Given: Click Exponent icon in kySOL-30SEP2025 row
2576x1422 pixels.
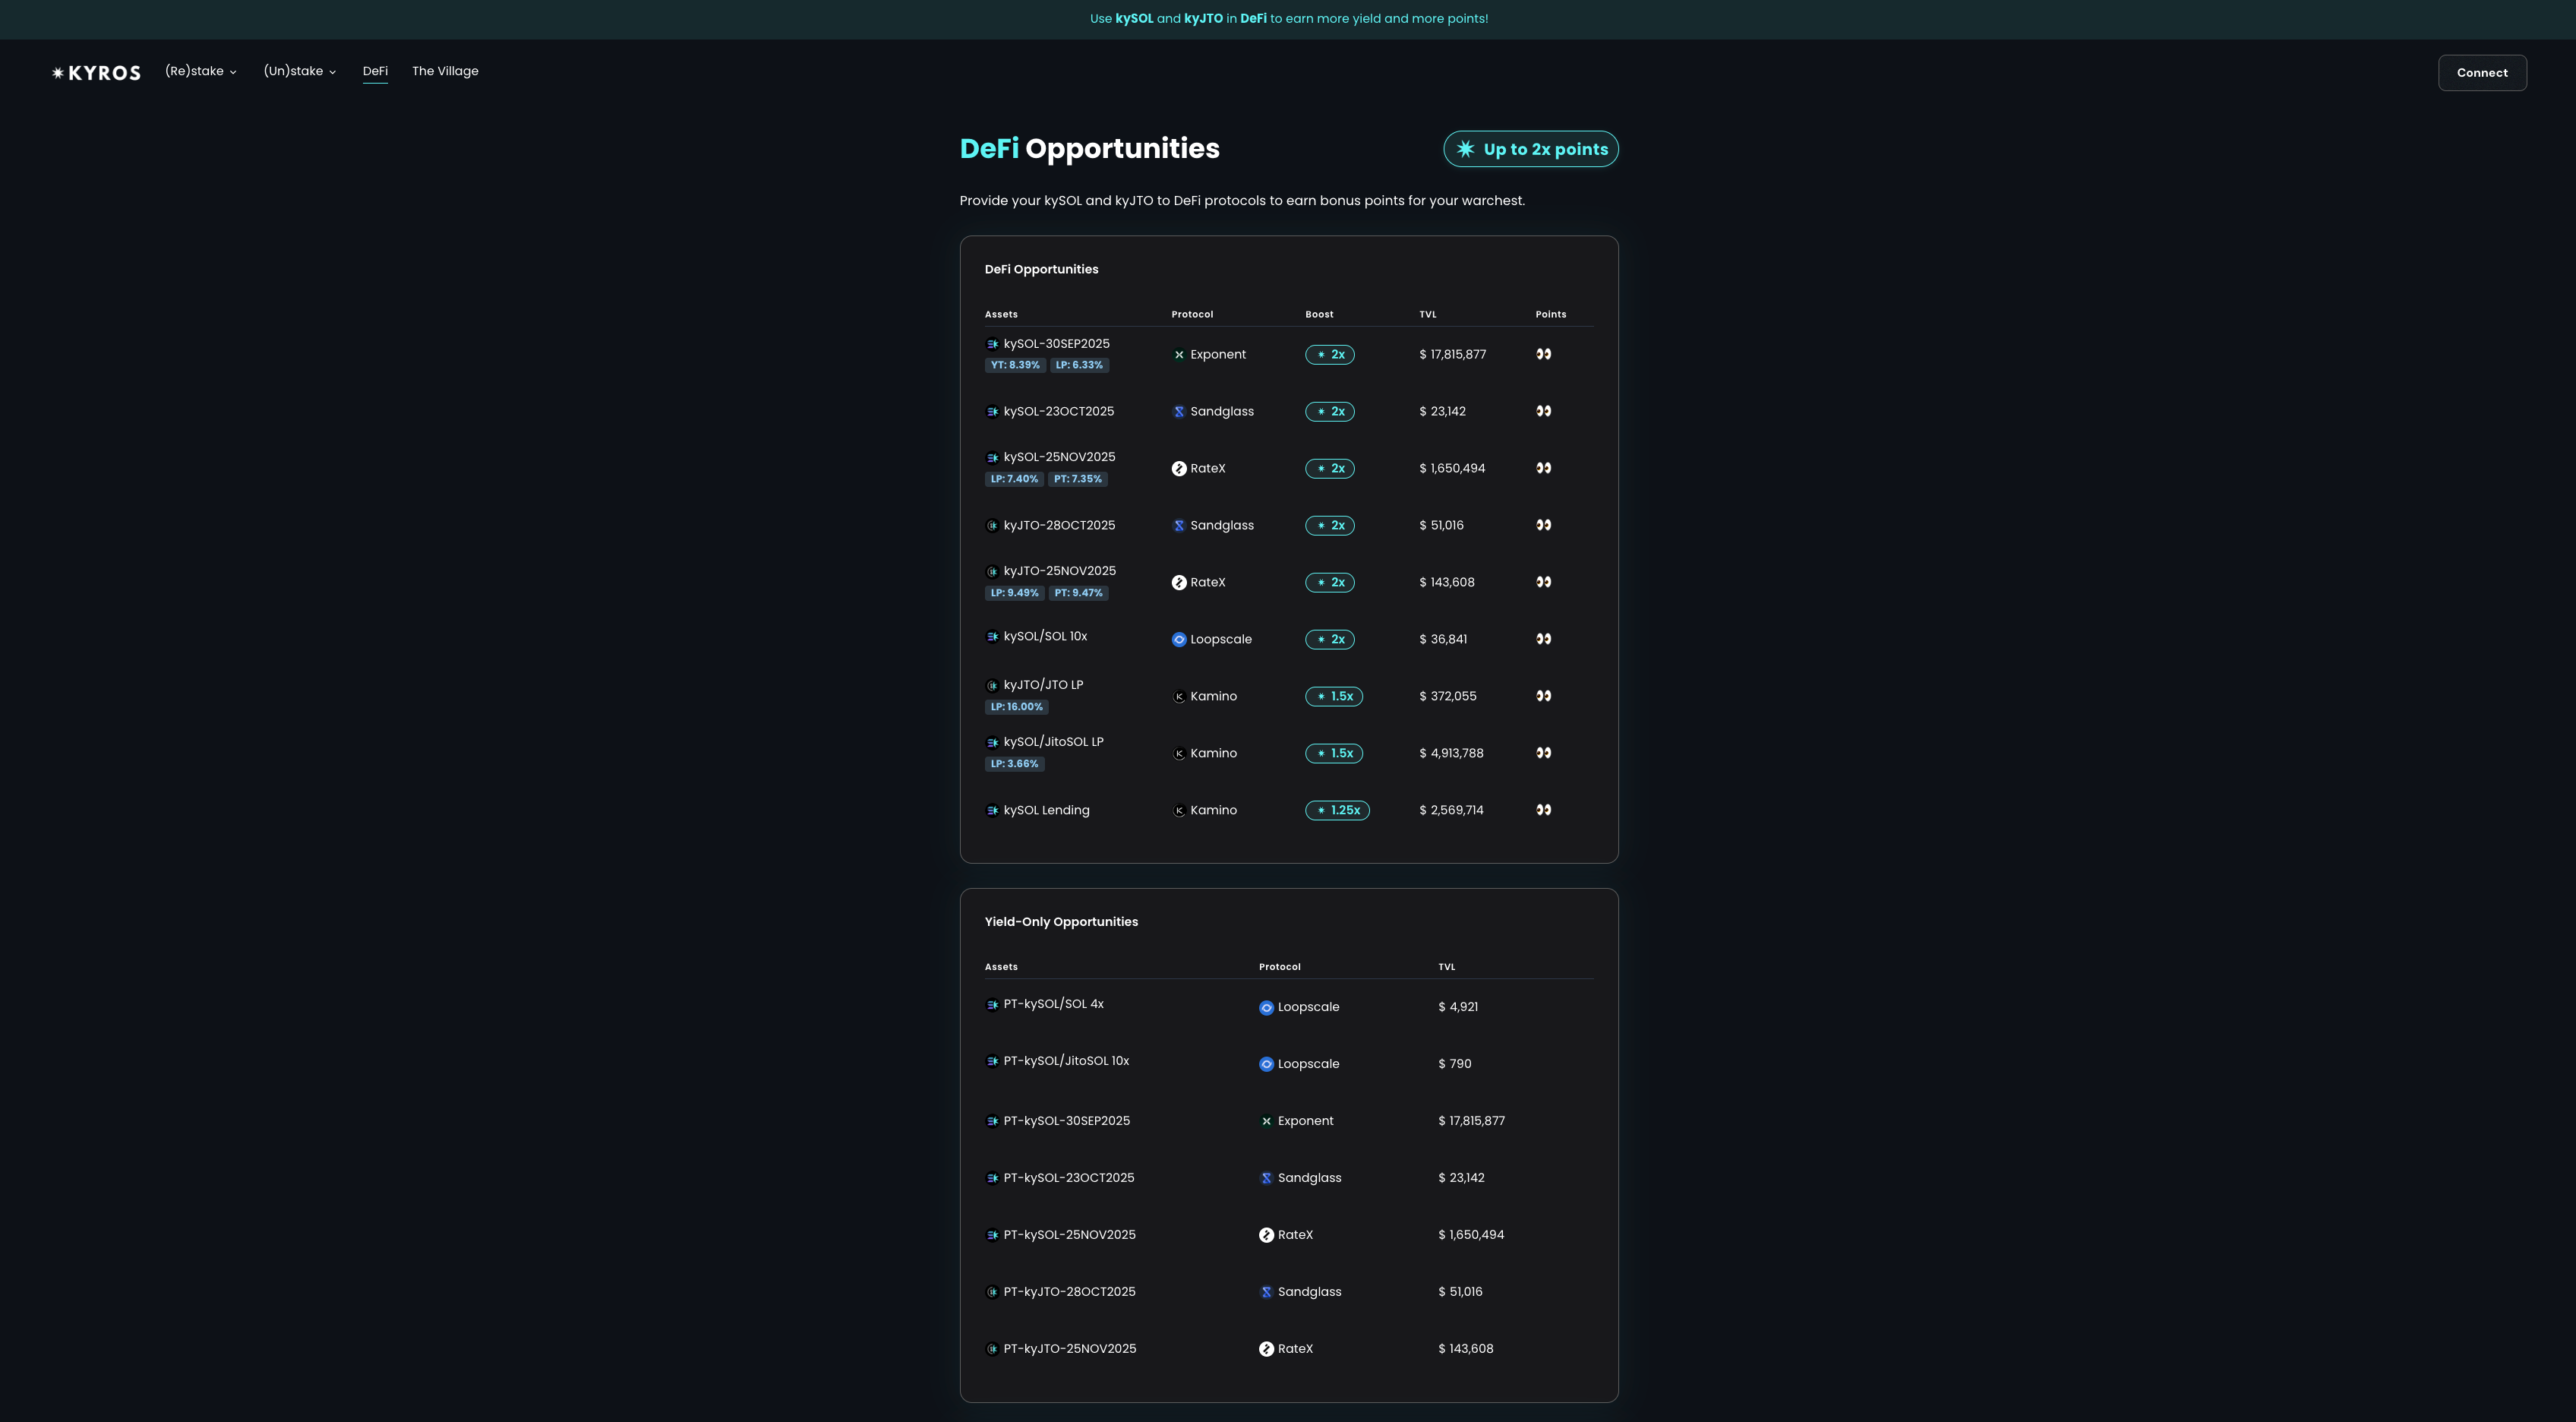Looking at the screenshot, I should coord(1179,355).
